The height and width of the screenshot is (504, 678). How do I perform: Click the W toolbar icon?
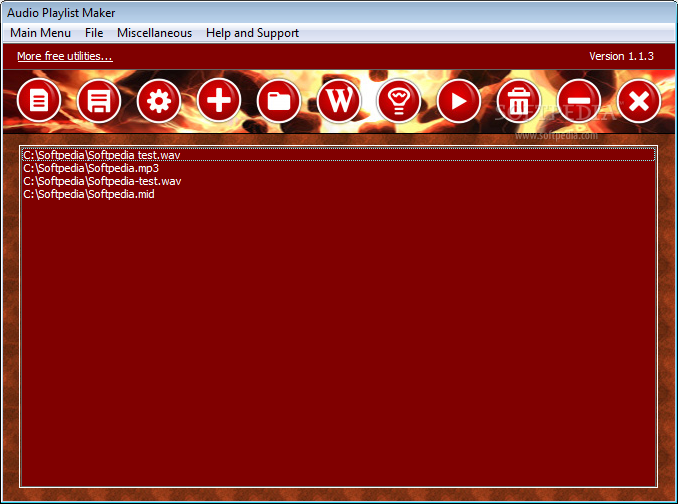tap(339, 101)
